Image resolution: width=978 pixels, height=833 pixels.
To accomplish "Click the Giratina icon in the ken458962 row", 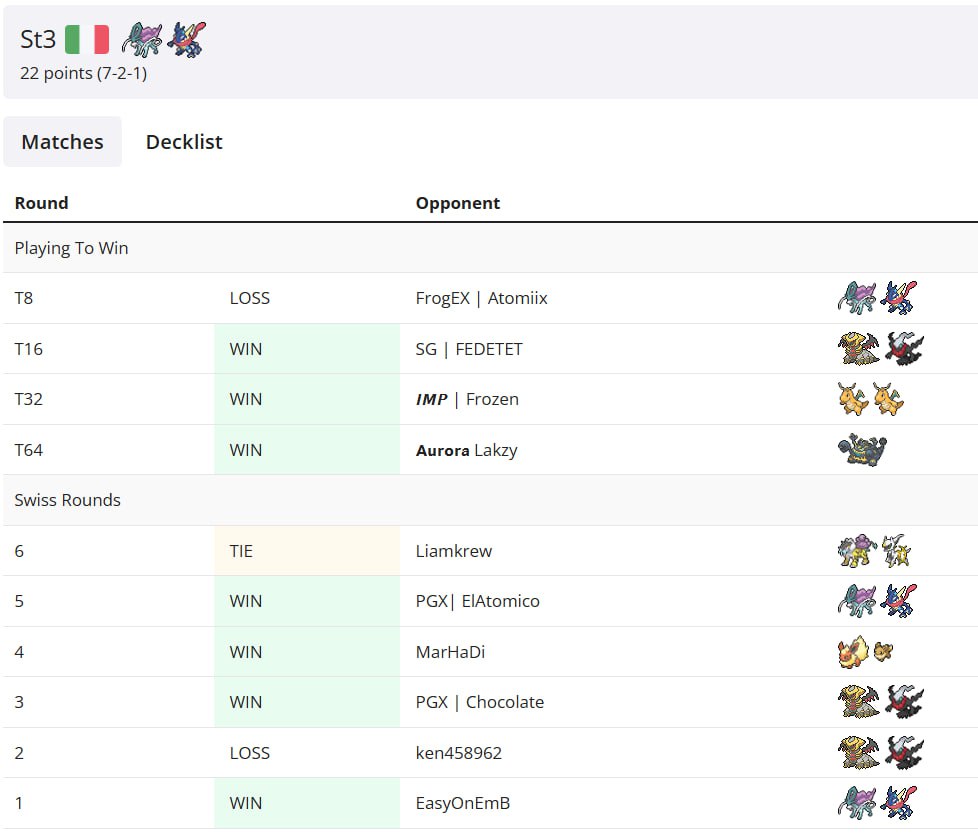I will (x=858, y=753).
